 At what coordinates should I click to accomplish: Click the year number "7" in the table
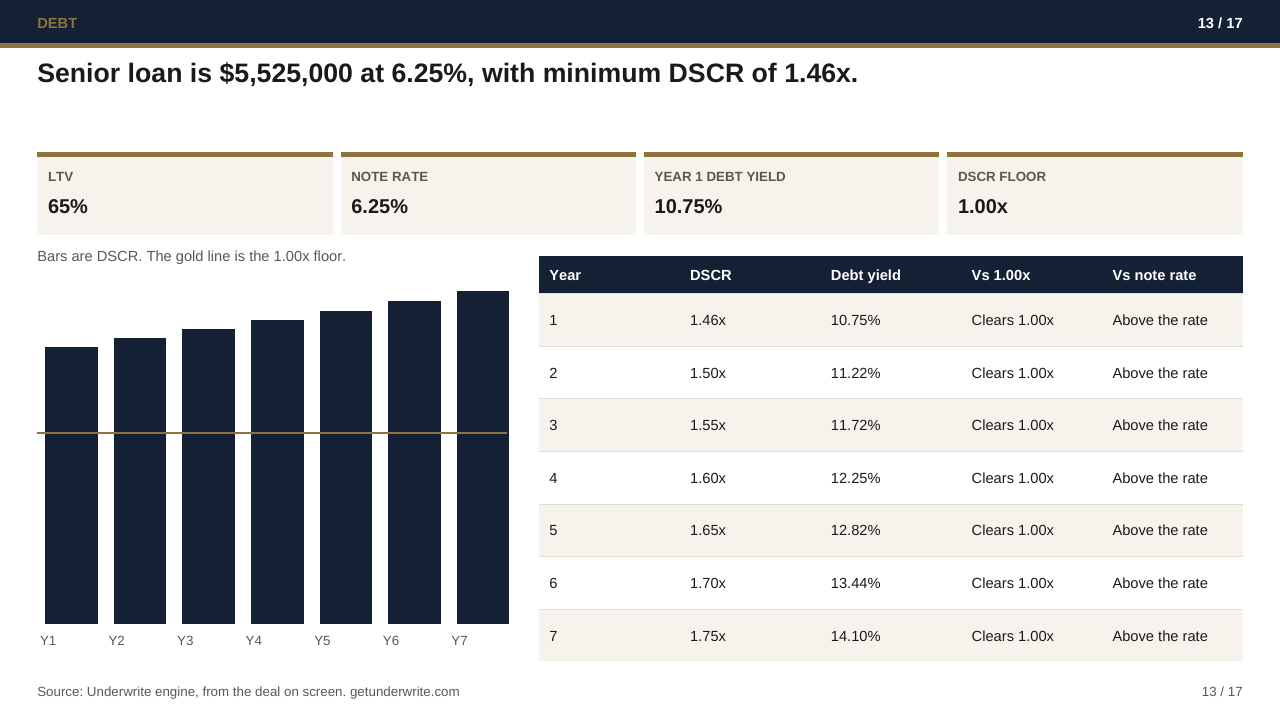tap(553, 636)
